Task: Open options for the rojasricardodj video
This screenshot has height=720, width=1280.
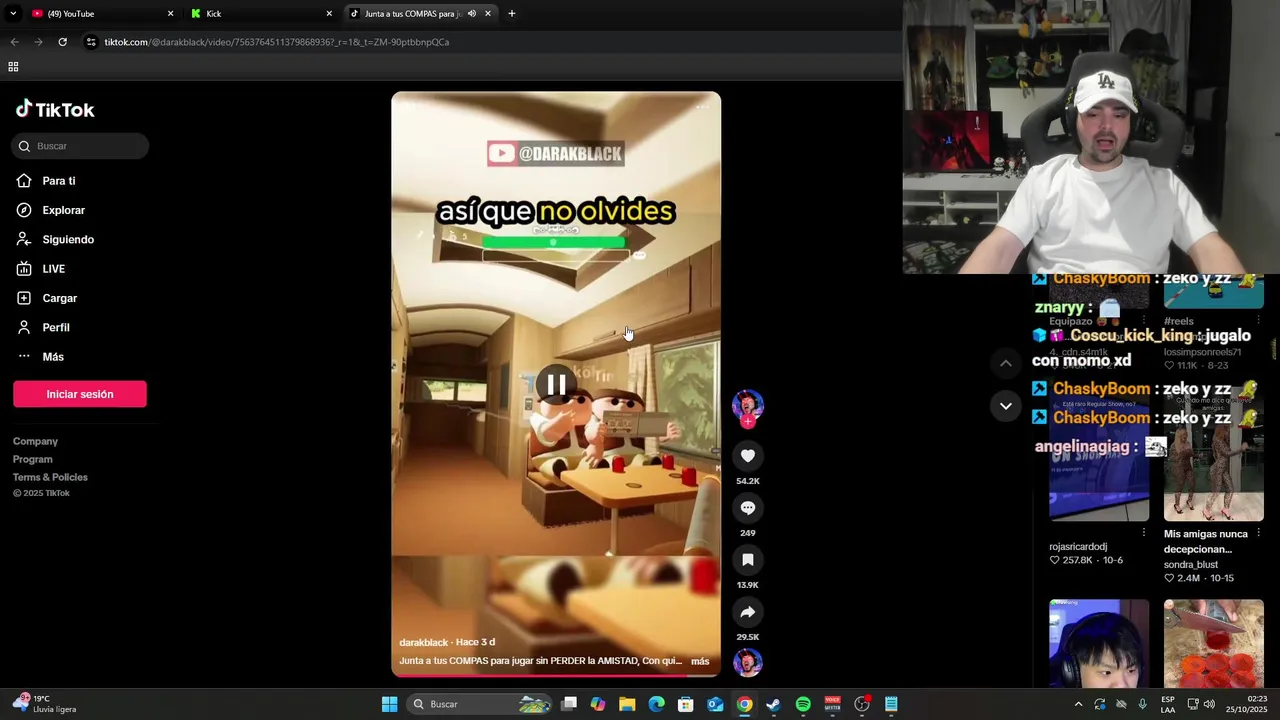Action: pyautogui.click(x=1143, y=533)
